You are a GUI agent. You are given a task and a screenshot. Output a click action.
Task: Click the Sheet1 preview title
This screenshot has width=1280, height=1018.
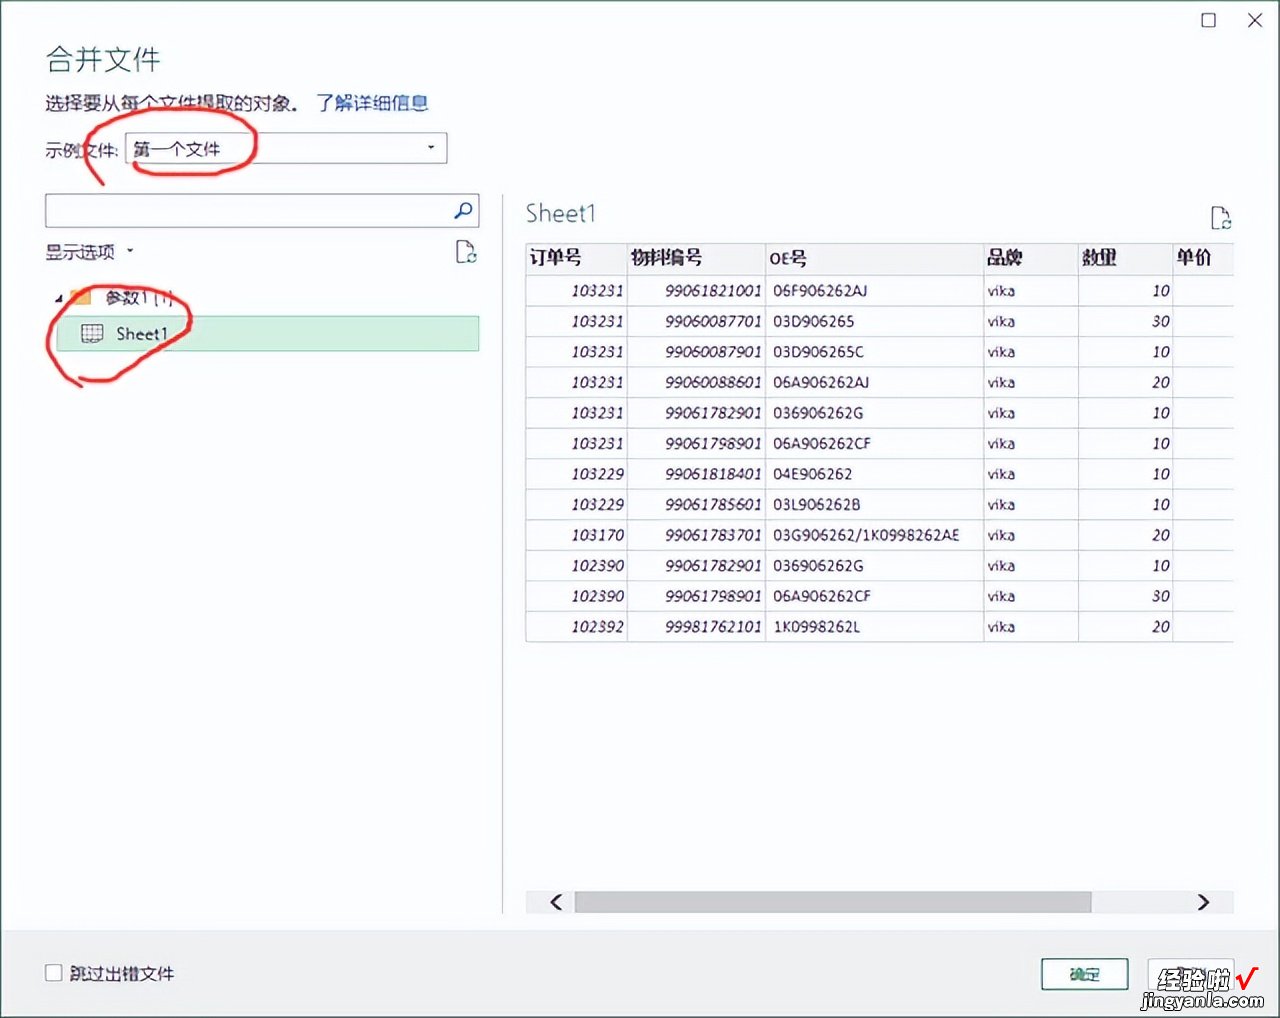(x=560, y=213)
